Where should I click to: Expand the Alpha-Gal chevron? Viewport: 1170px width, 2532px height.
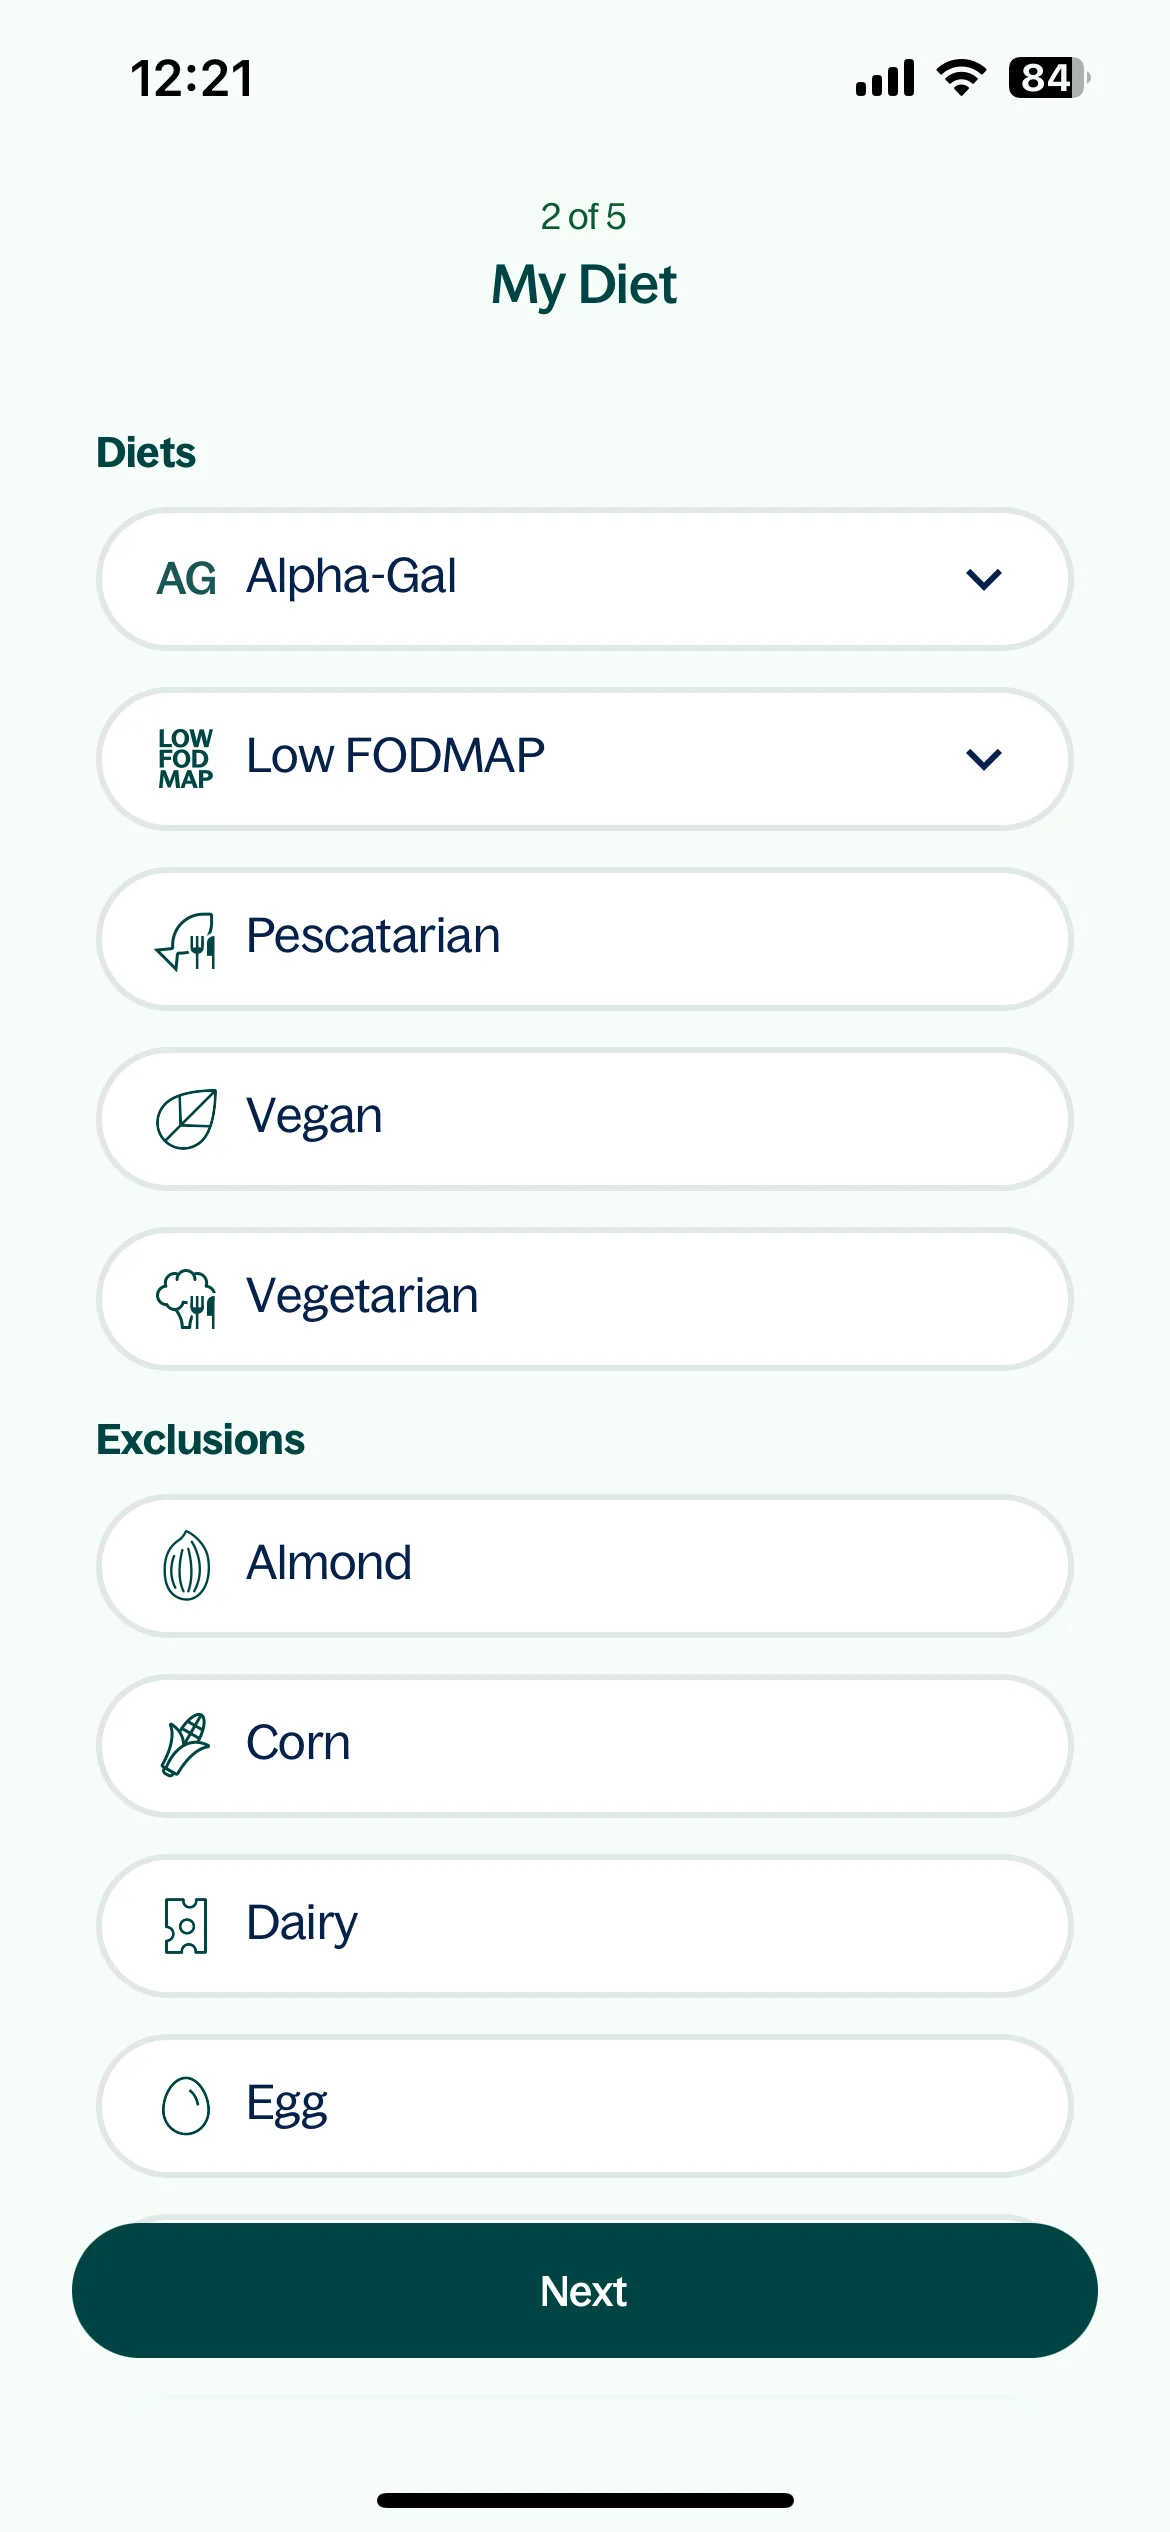pyautogui.click(x=984, y=579)
